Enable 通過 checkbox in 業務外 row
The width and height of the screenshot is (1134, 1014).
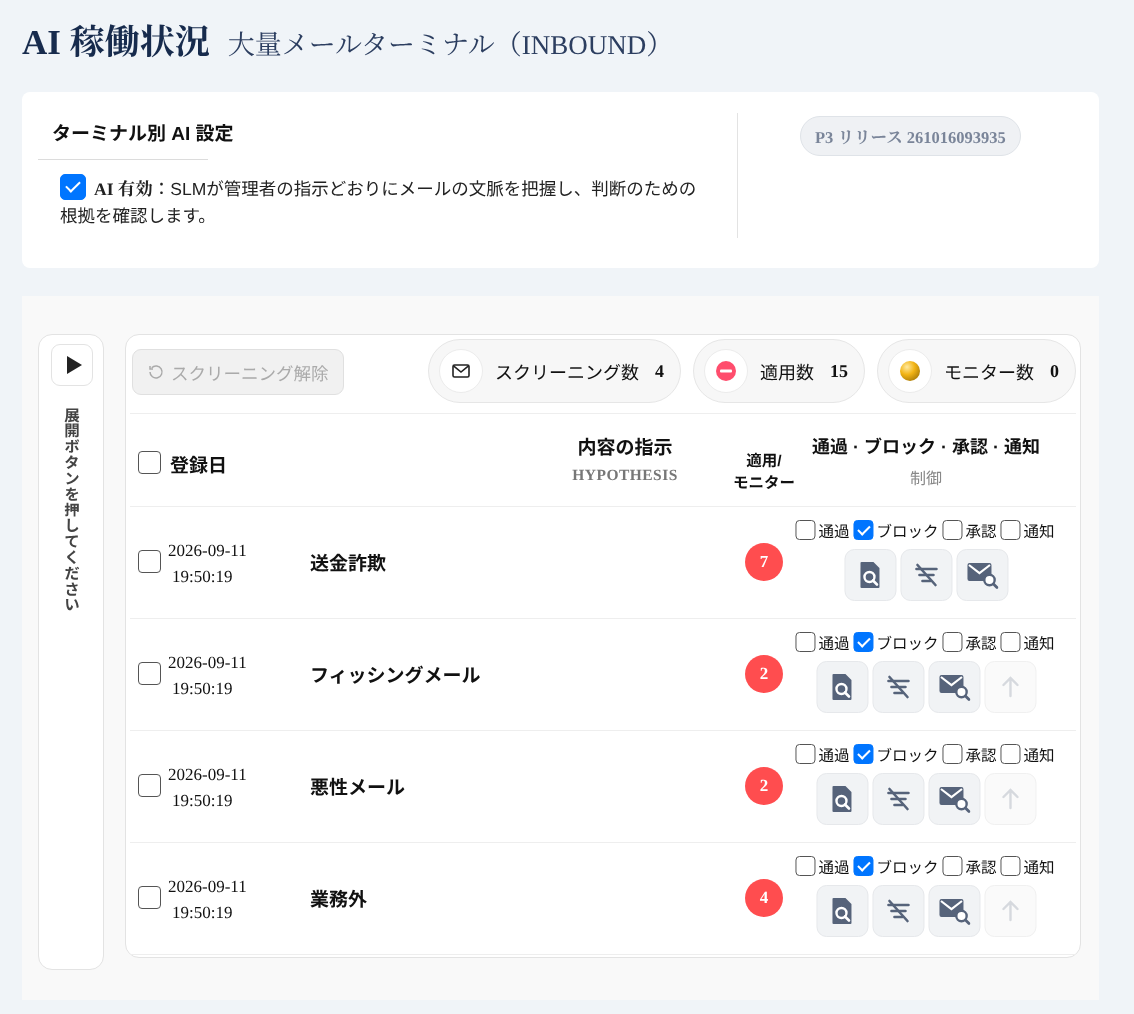[x=805, y=866]
